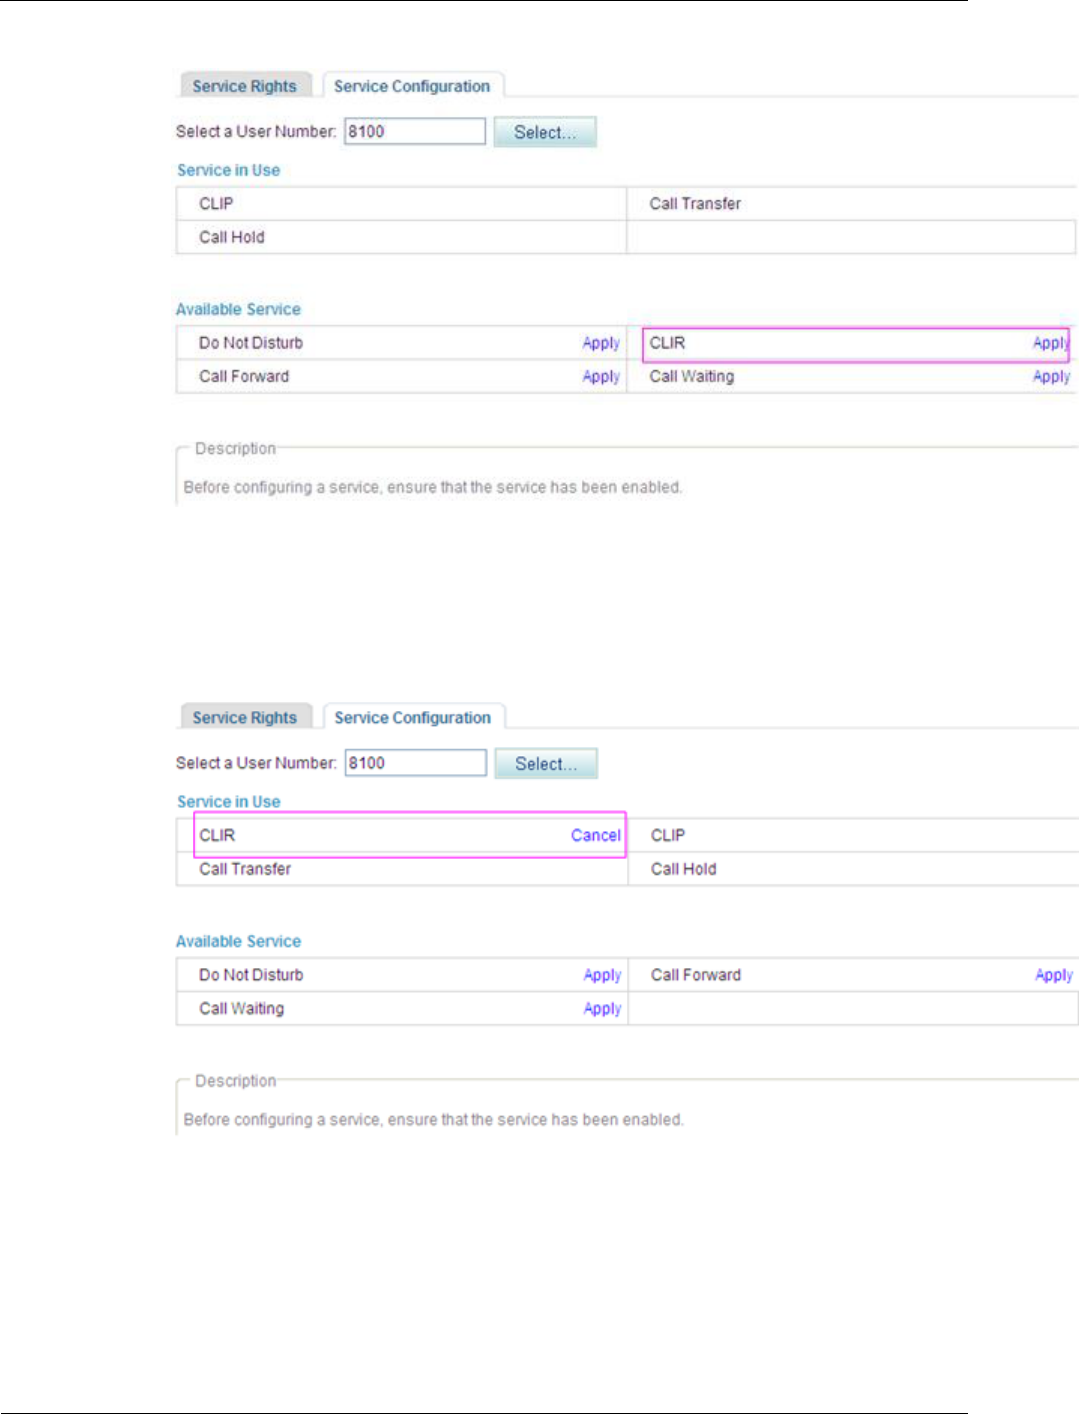Screen dimensions: 1079x1414
Task: Open Service Configuration tab in upper panel
Action: tap(412, 86)
